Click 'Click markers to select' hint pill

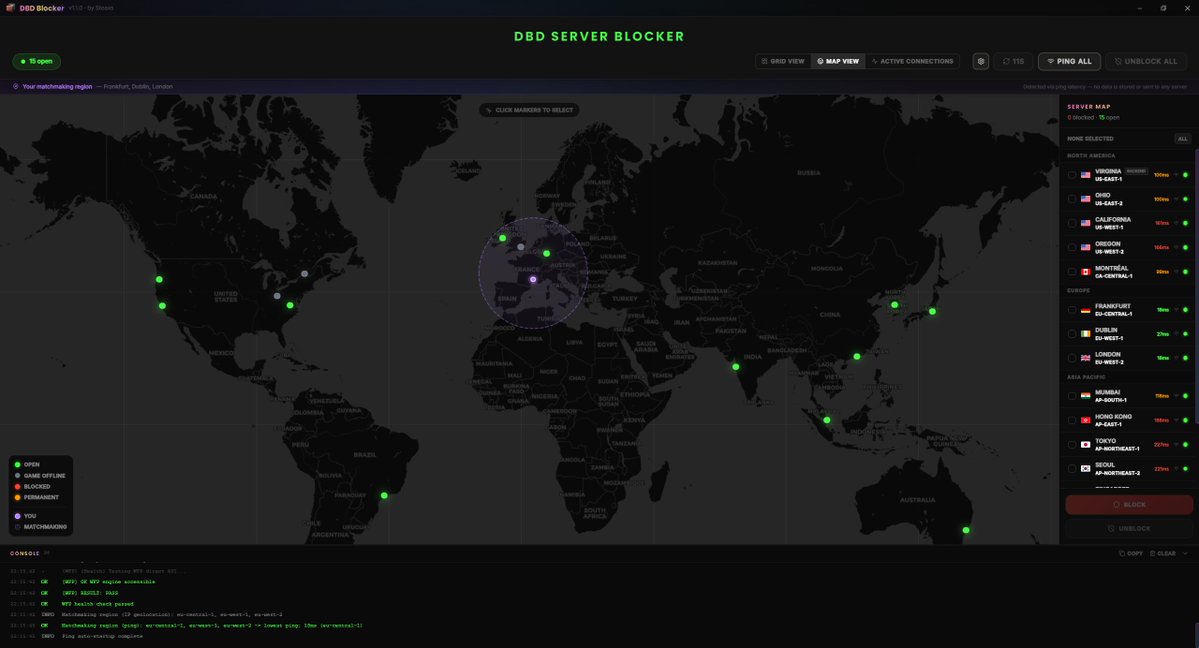529,110
